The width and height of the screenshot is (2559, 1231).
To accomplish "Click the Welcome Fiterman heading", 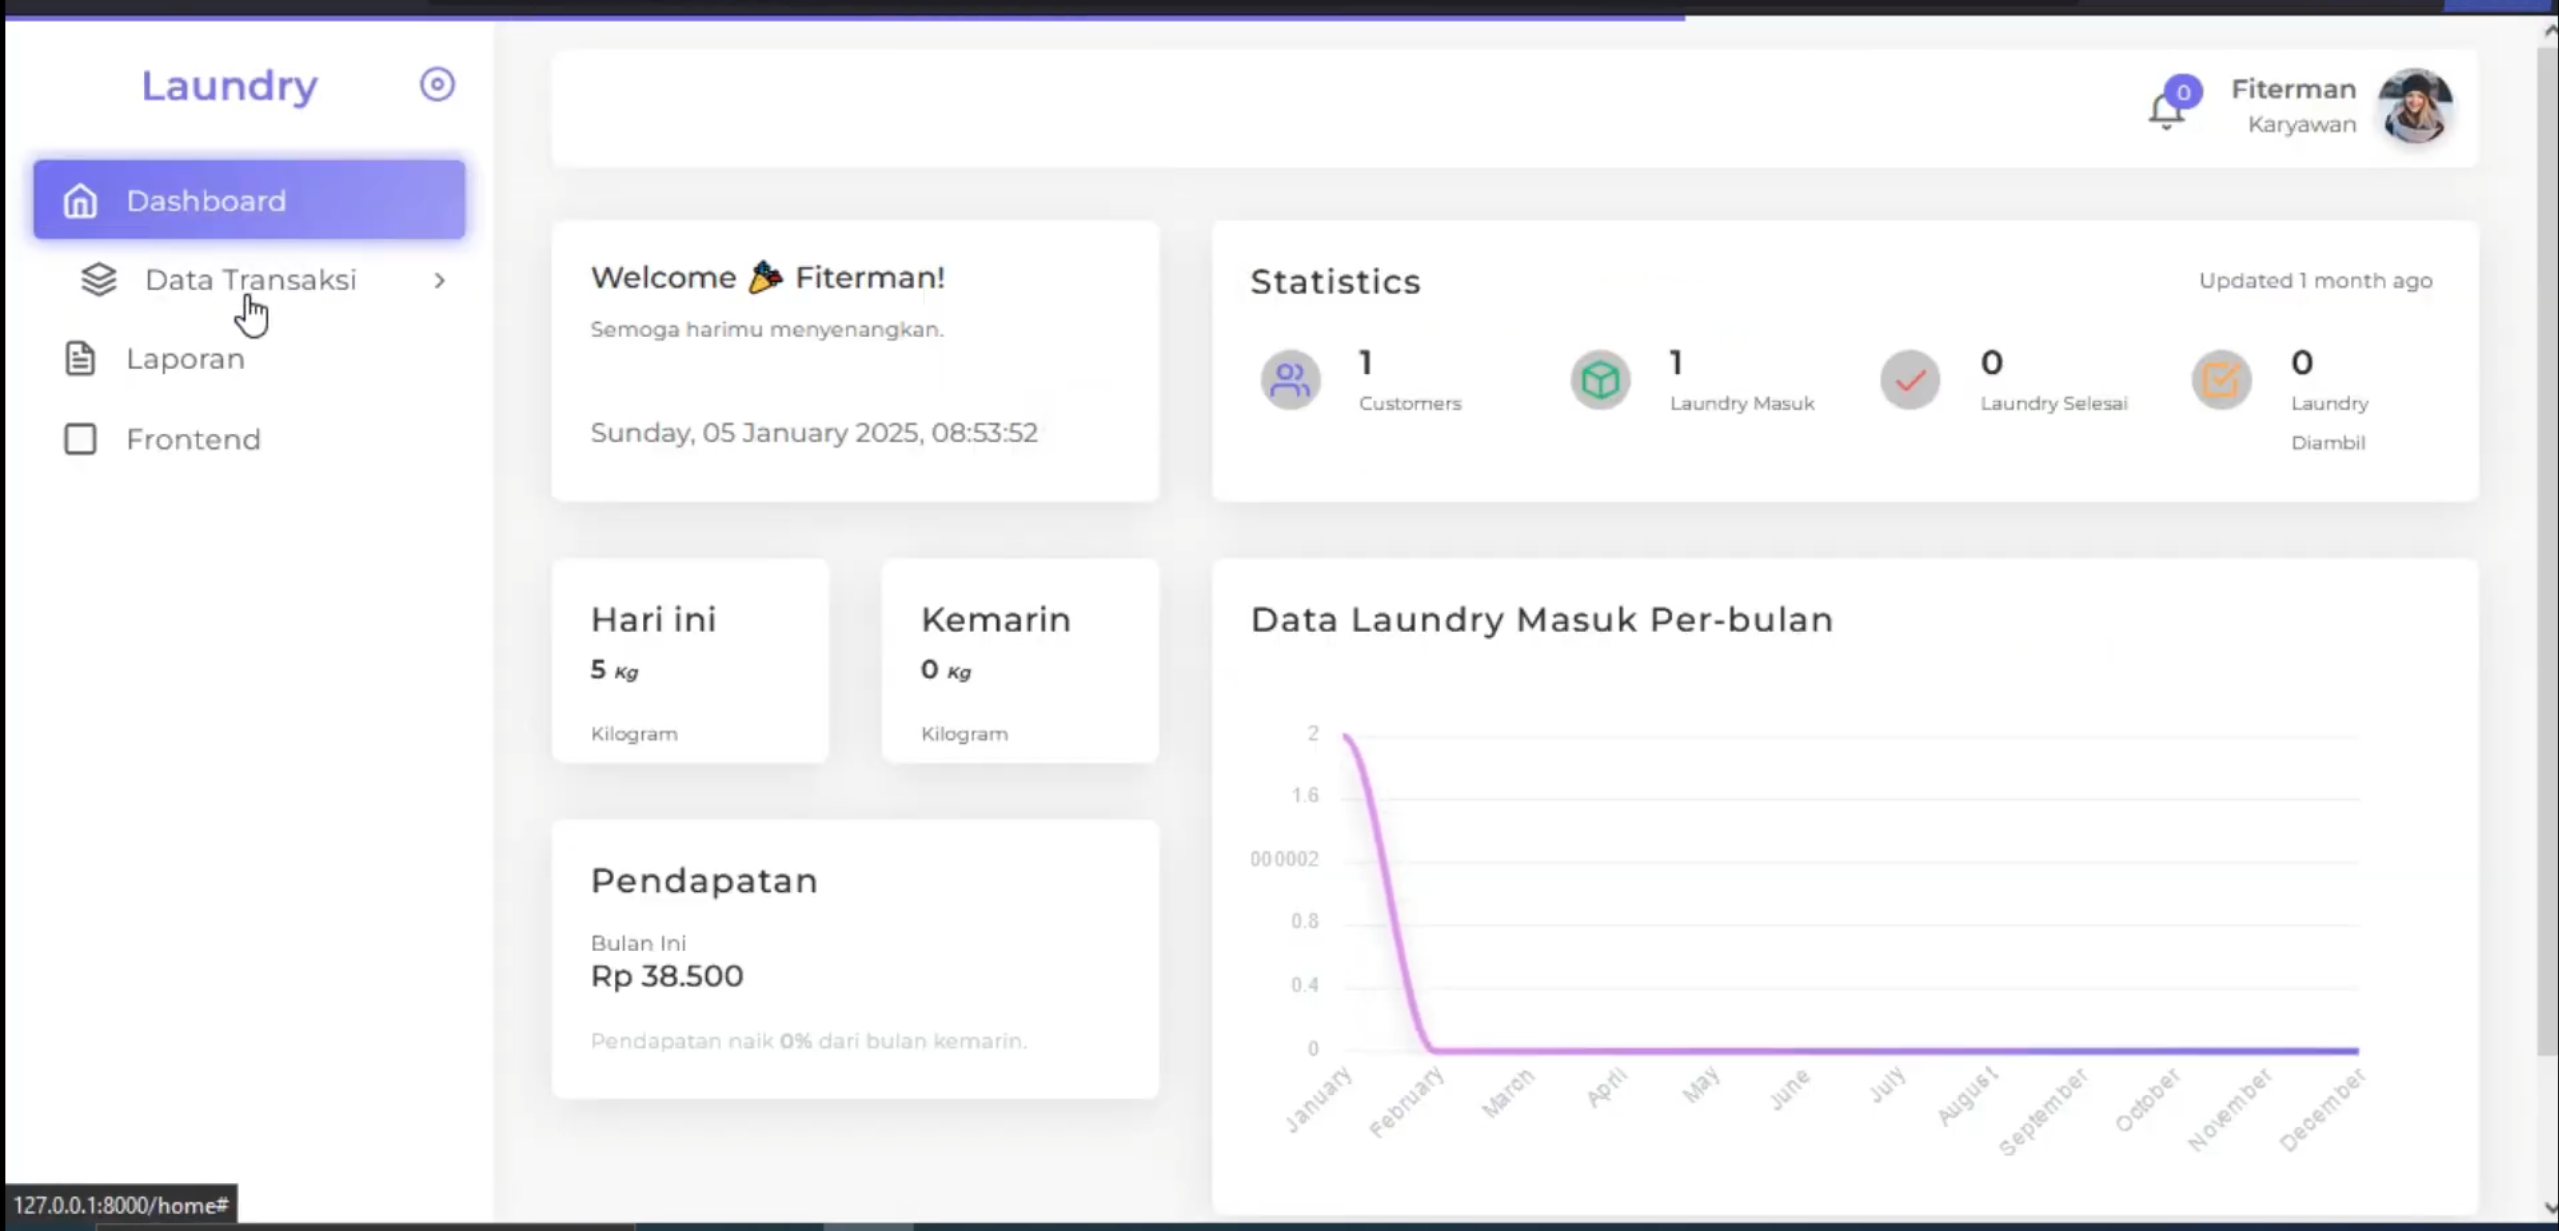I will coord(767,277).
